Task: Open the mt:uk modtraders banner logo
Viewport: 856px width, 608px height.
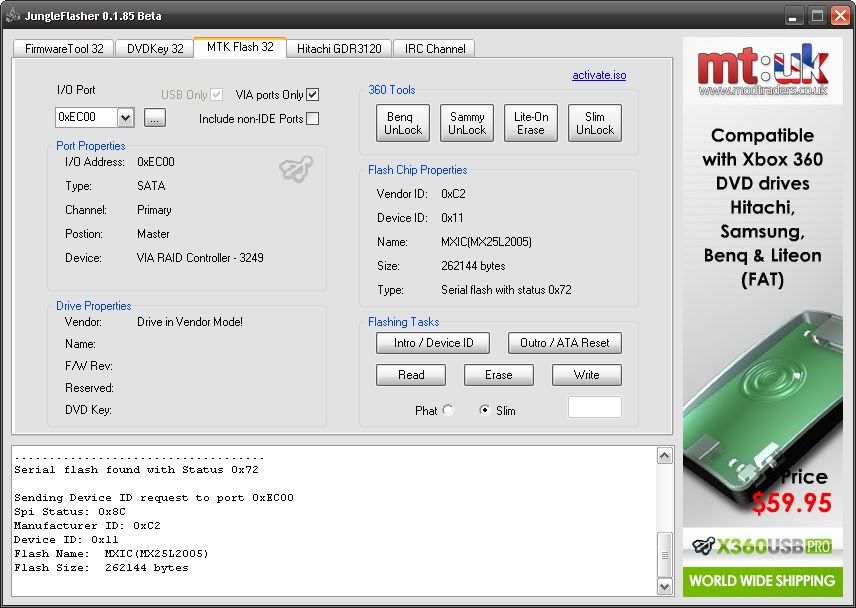Action: [763, 71]
